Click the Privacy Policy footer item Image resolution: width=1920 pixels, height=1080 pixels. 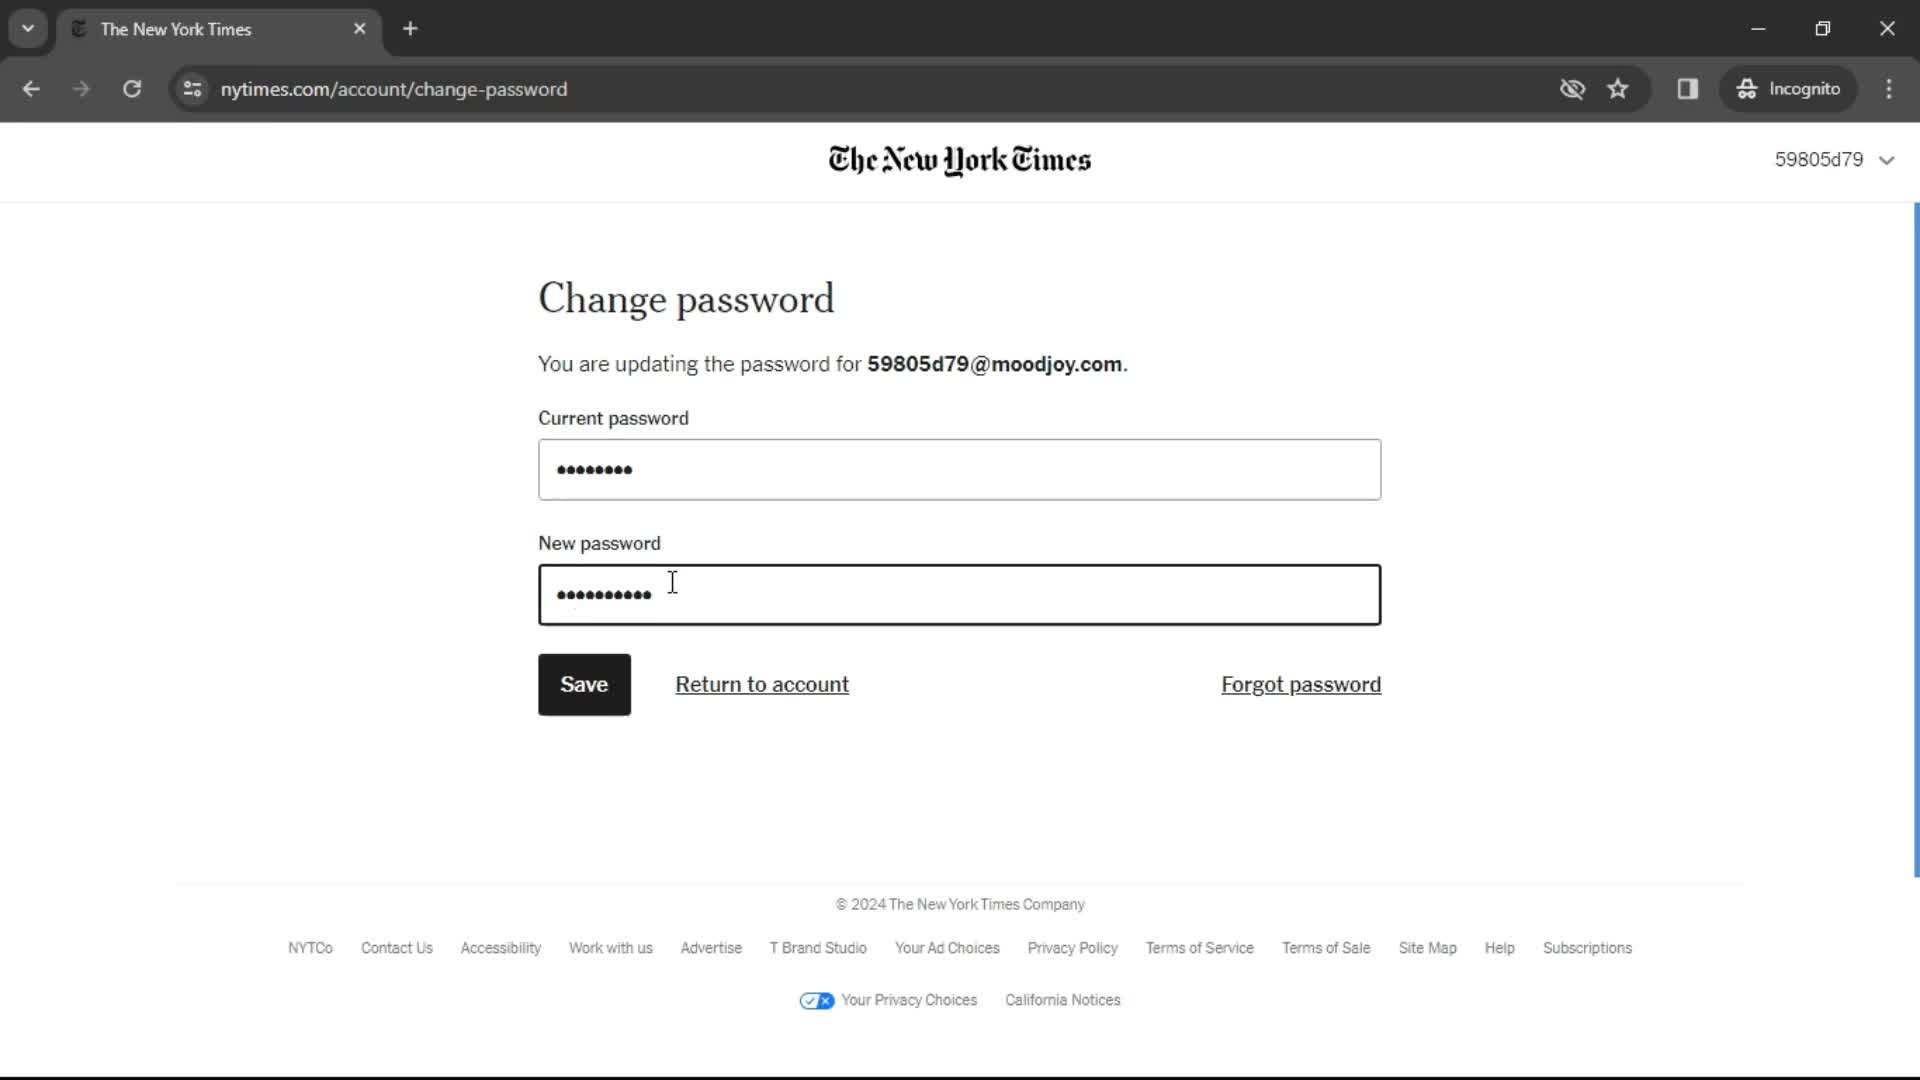pos(1072,948)
